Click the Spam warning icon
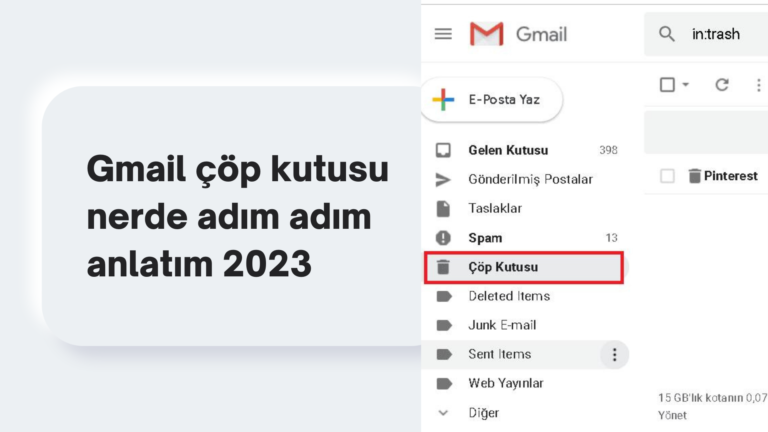 tap(443, 238)
